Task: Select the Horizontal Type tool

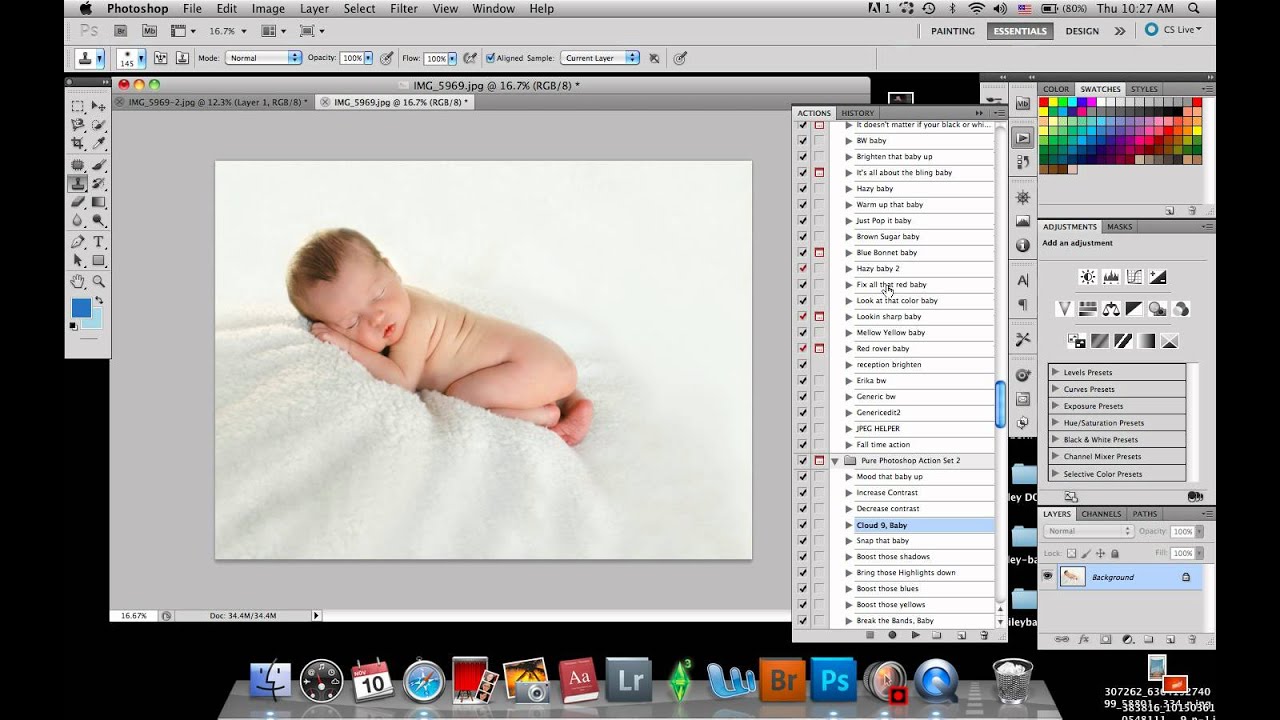Action: (99, 242)
